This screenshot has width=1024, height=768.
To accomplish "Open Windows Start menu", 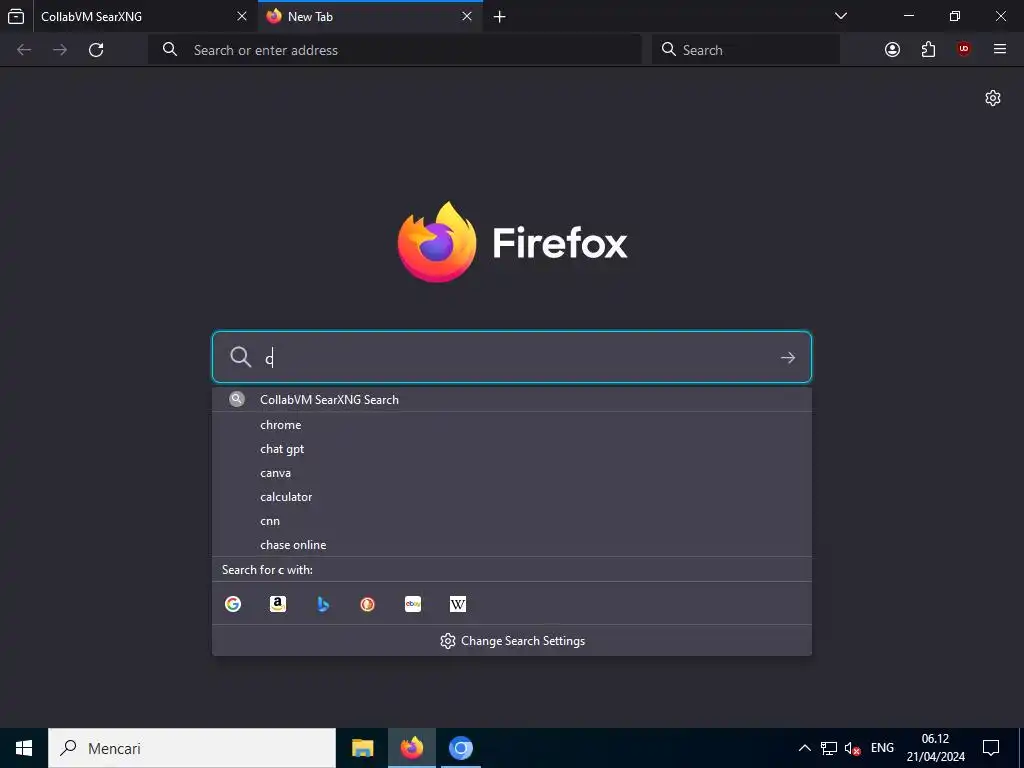I will tap(24, 748).
